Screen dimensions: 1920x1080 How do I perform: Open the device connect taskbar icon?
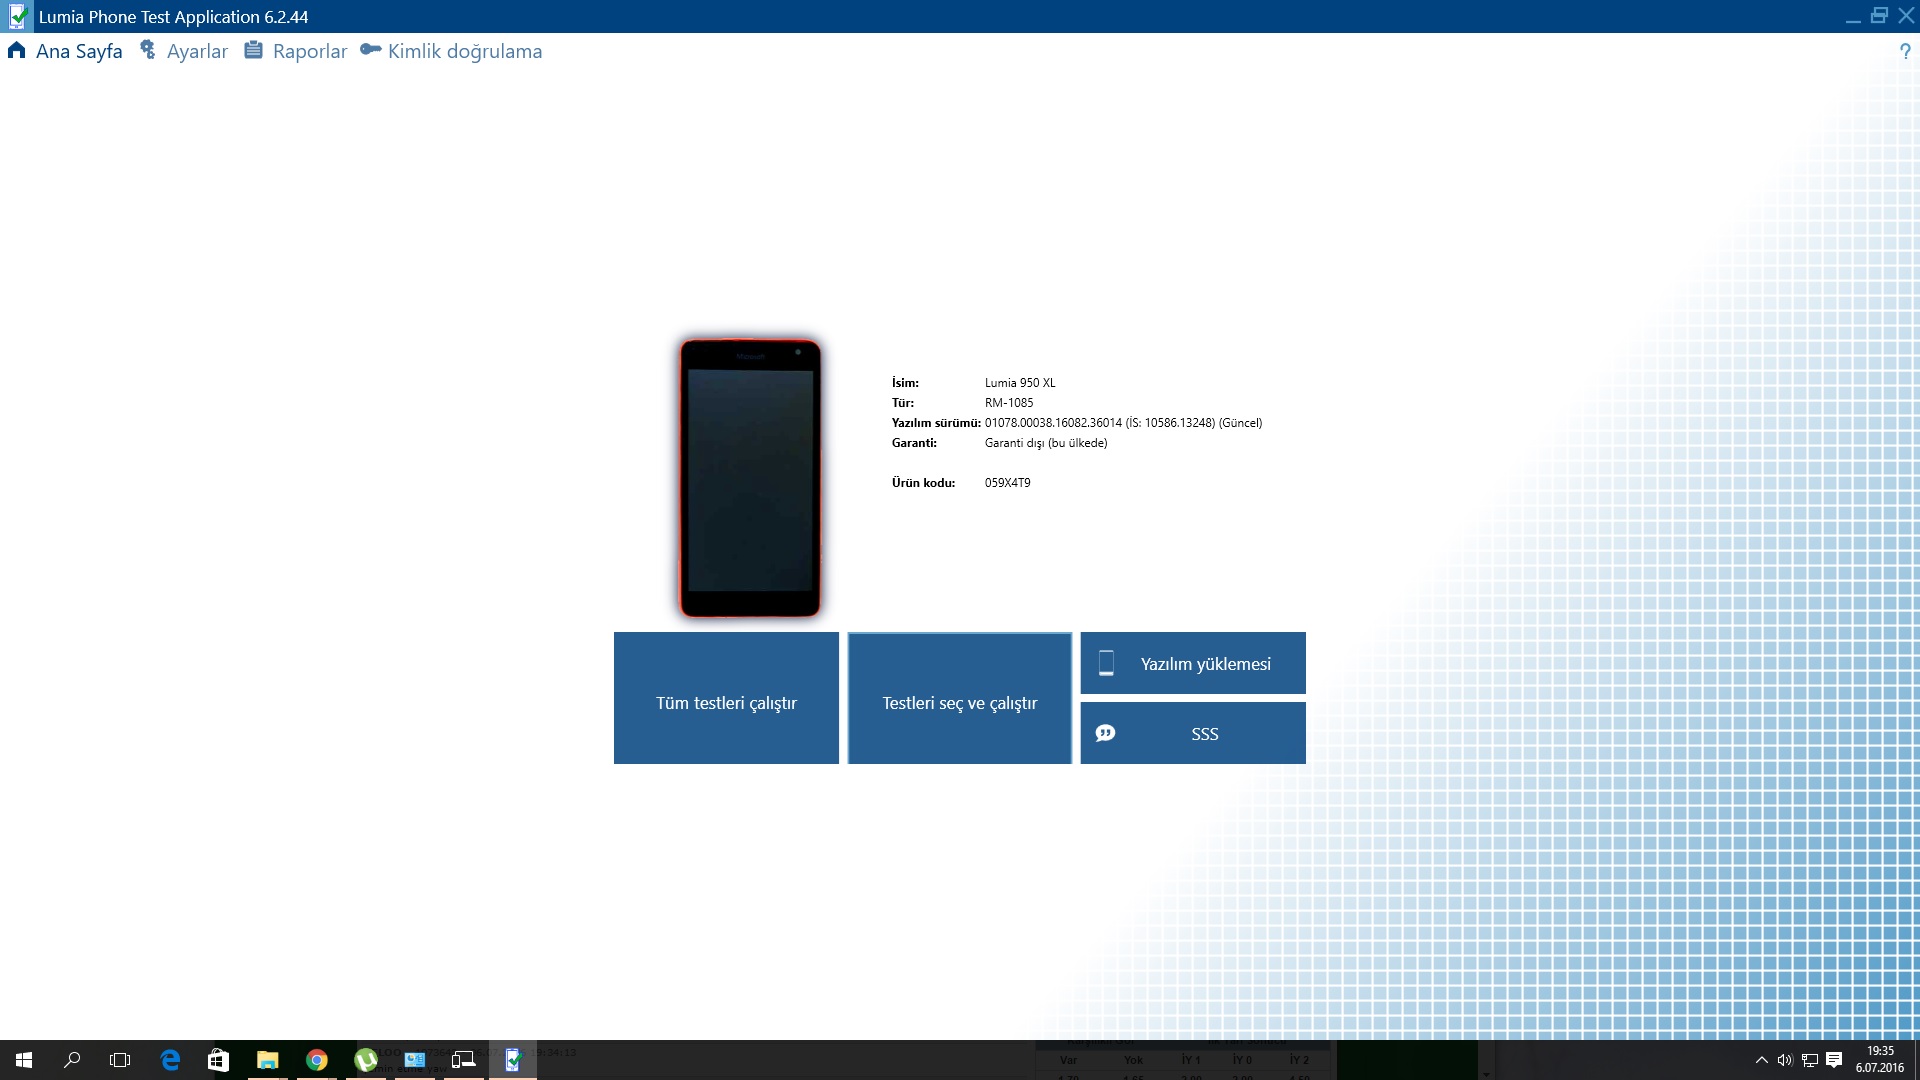[x=463, y=1060]
